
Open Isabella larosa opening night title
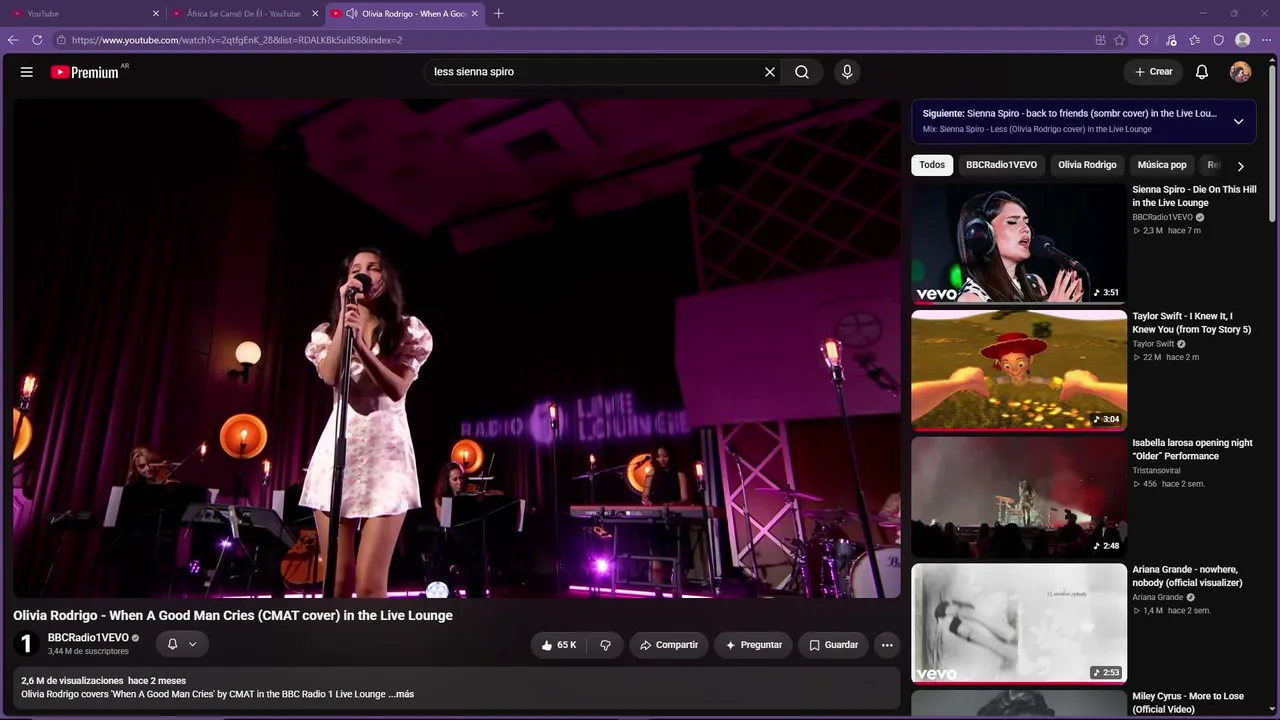1192,449
